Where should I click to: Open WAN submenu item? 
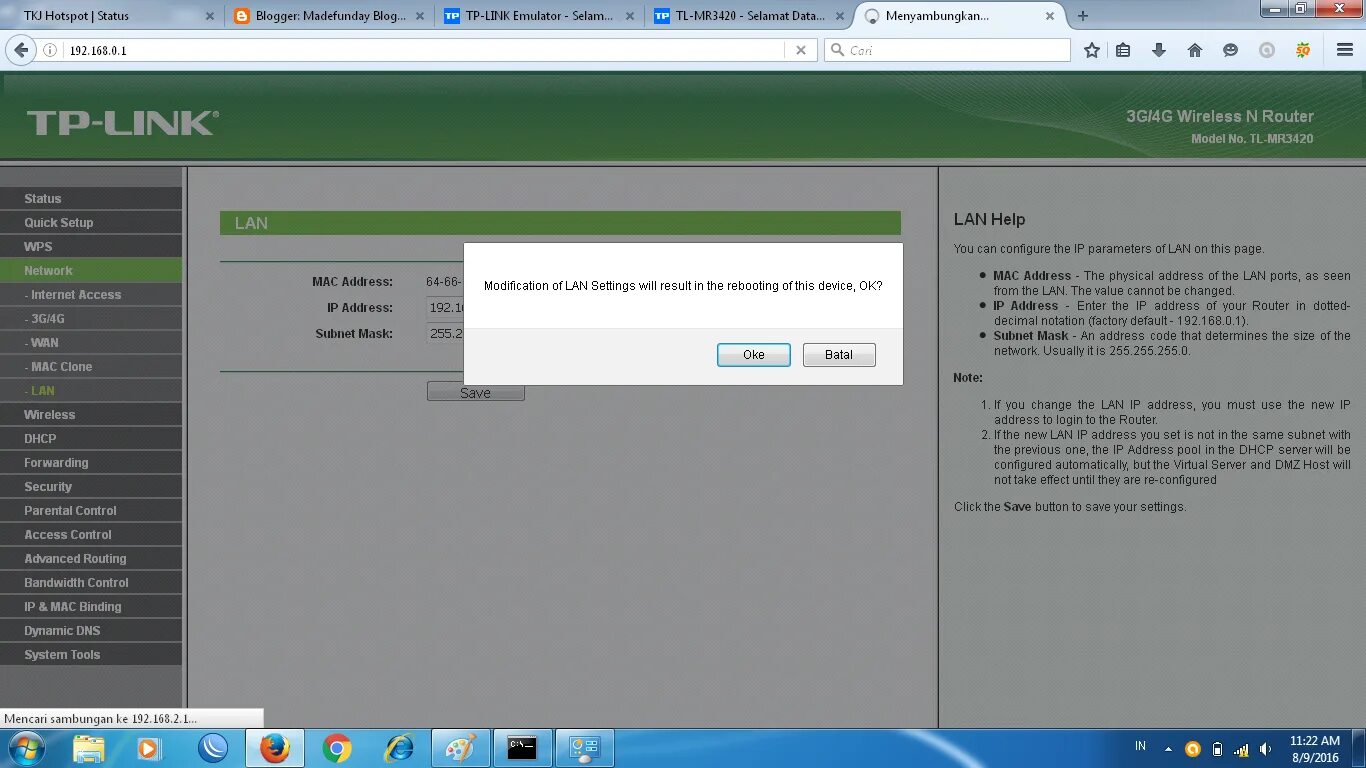tap(91, 343)
